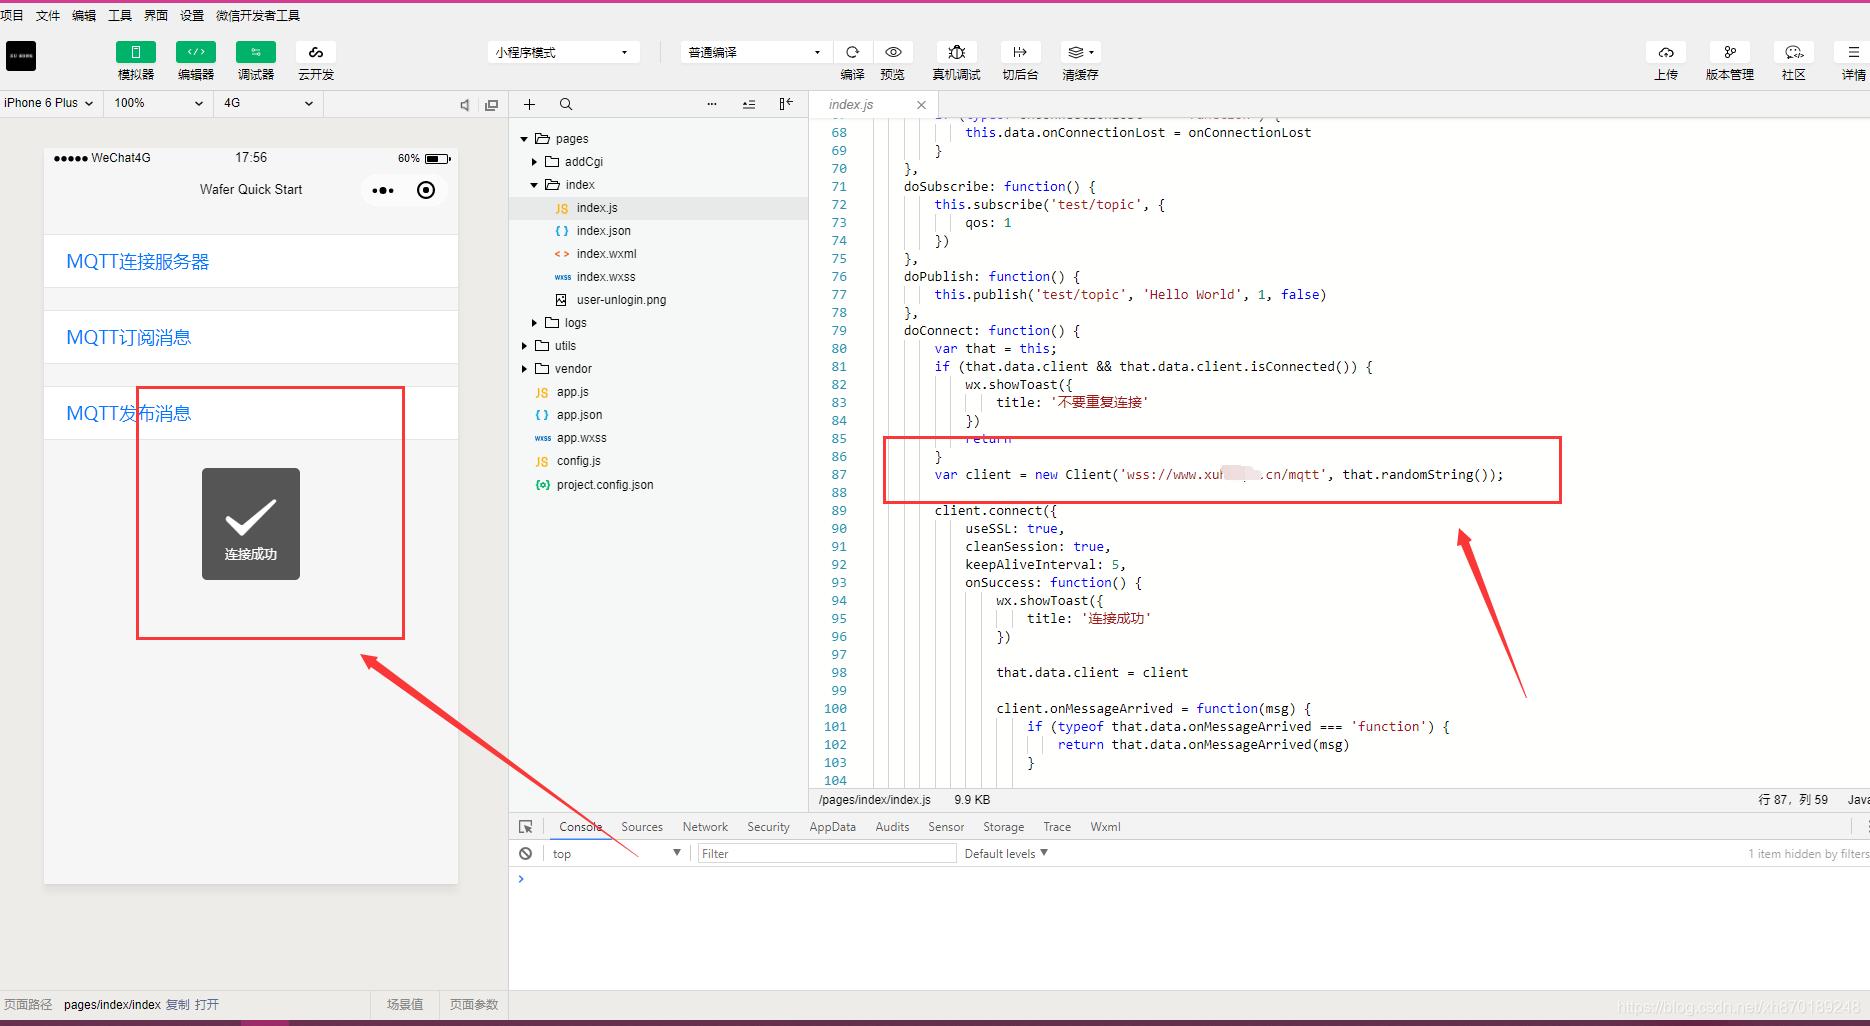Toggle the simulator (模拟器) panel button

pos(136,52)
